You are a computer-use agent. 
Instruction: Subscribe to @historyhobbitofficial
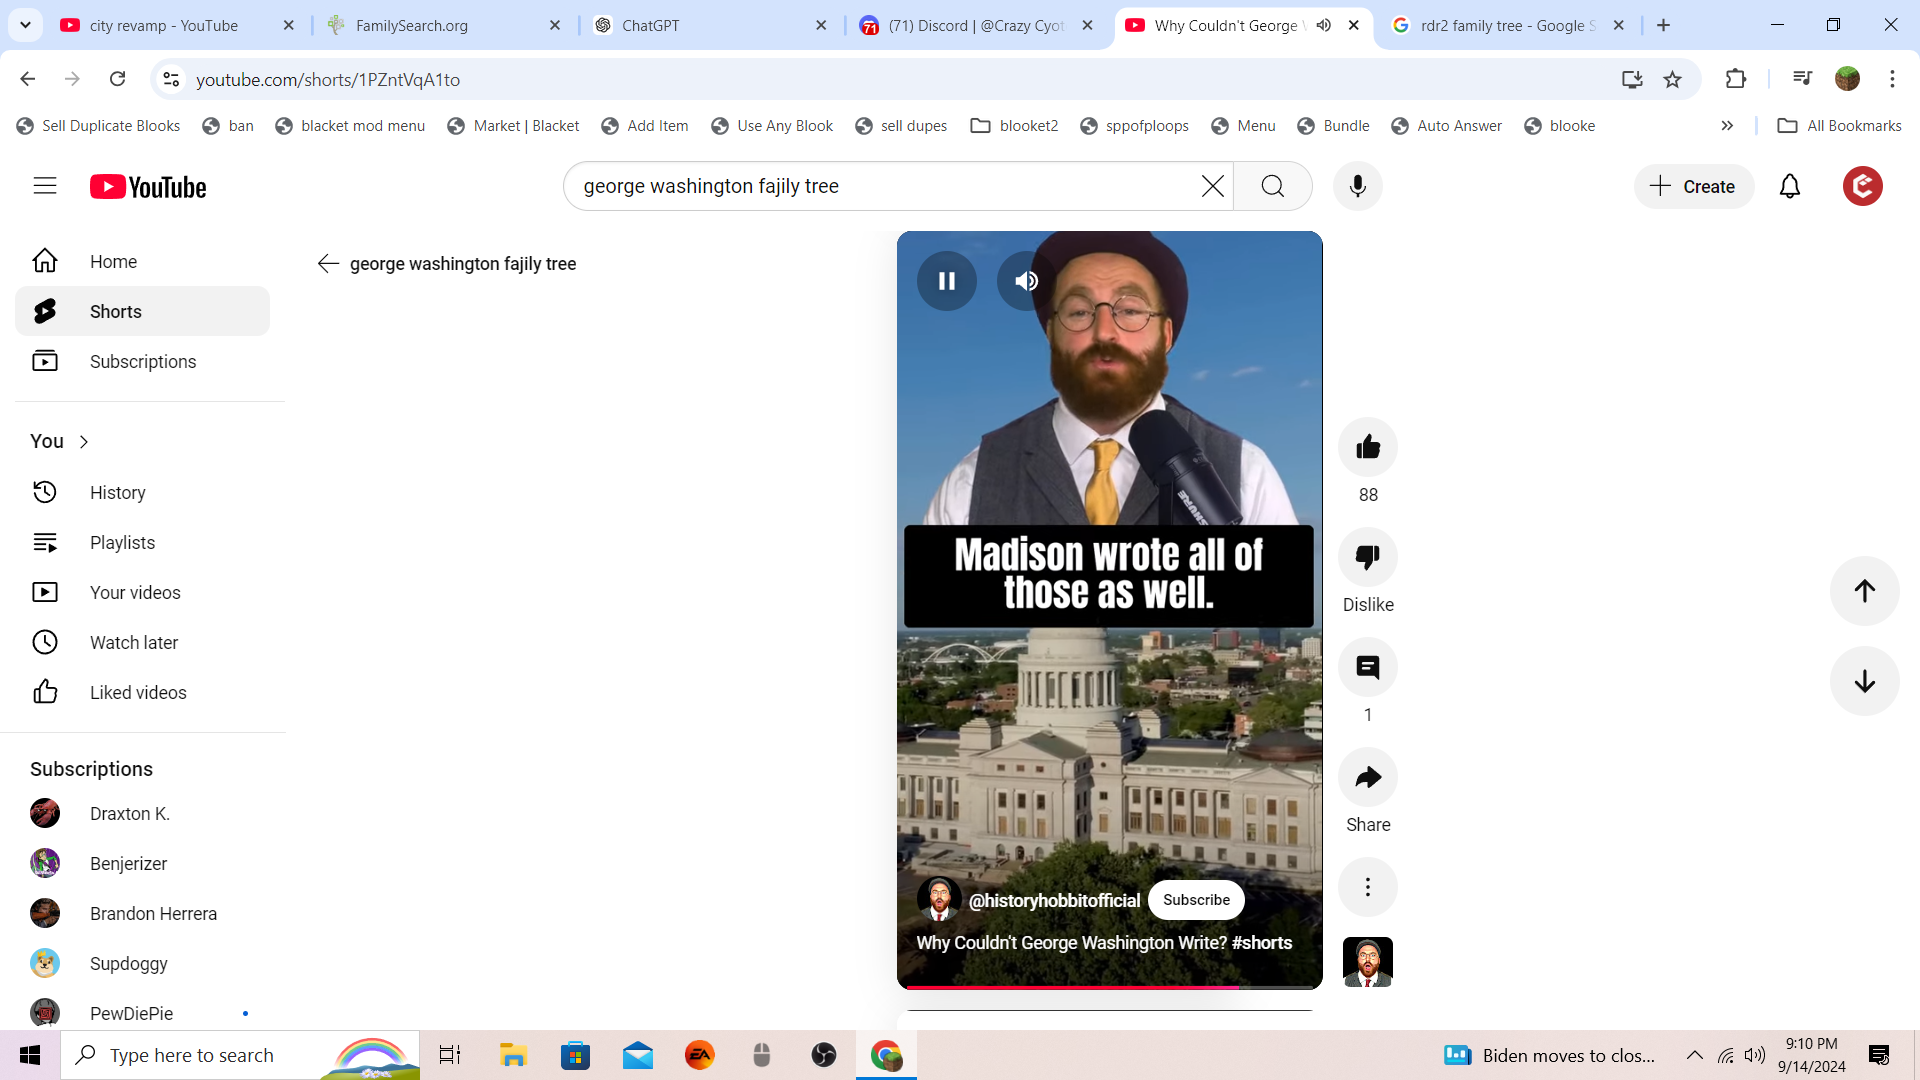point(1196,900)
